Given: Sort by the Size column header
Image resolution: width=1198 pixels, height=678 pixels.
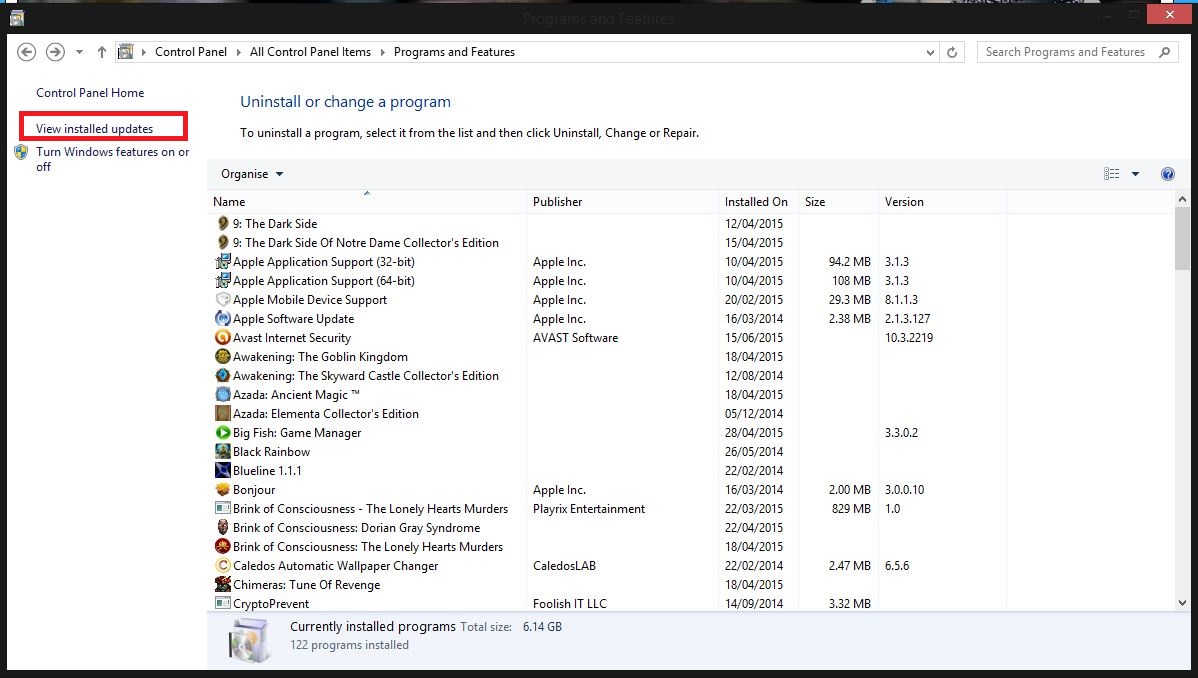Looking at the screenshot, I should 838,202.
